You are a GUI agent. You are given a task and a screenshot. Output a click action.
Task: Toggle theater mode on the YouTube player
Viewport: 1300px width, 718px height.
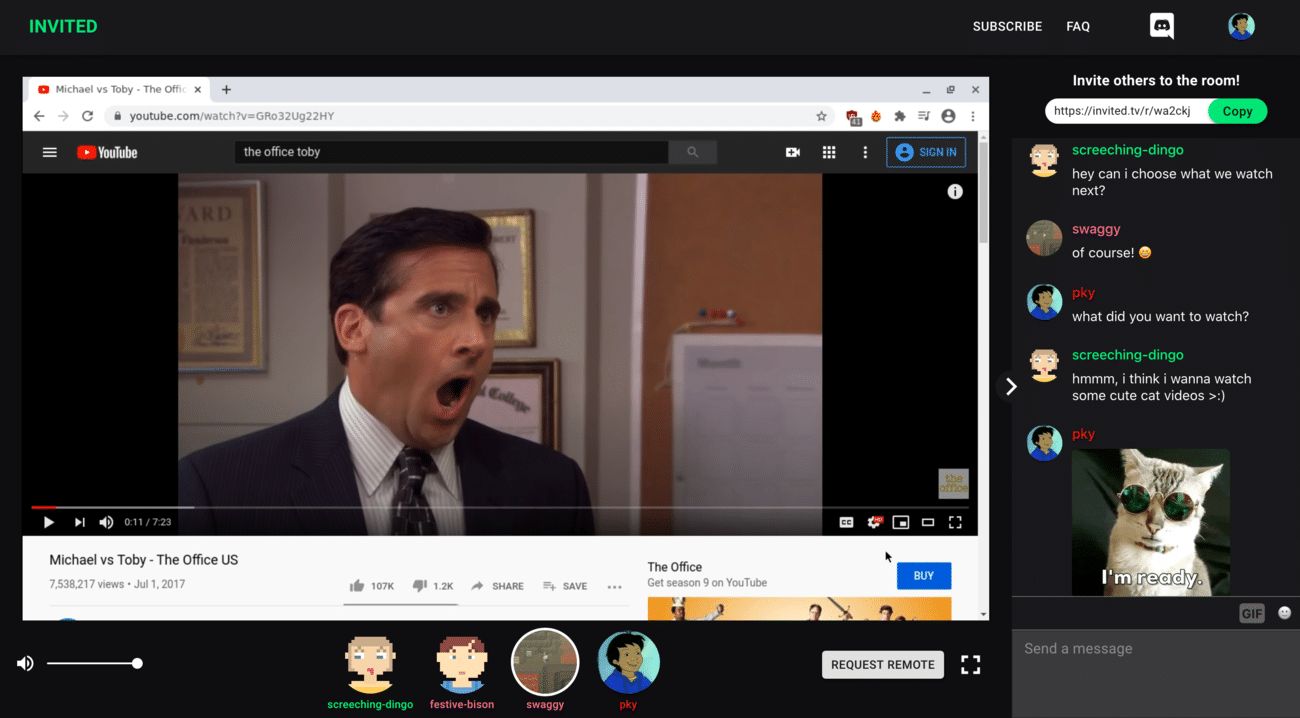click(928, 521)
